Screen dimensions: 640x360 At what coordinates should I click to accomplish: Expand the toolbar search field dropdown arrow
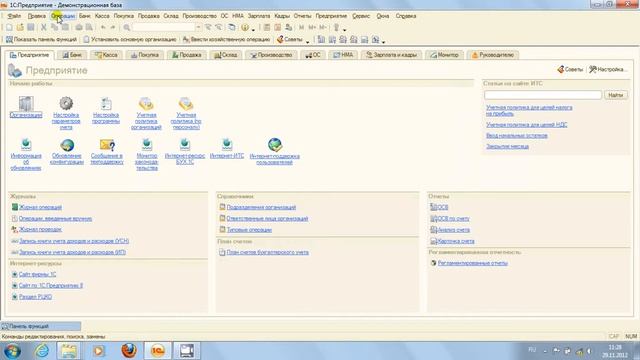198,27
